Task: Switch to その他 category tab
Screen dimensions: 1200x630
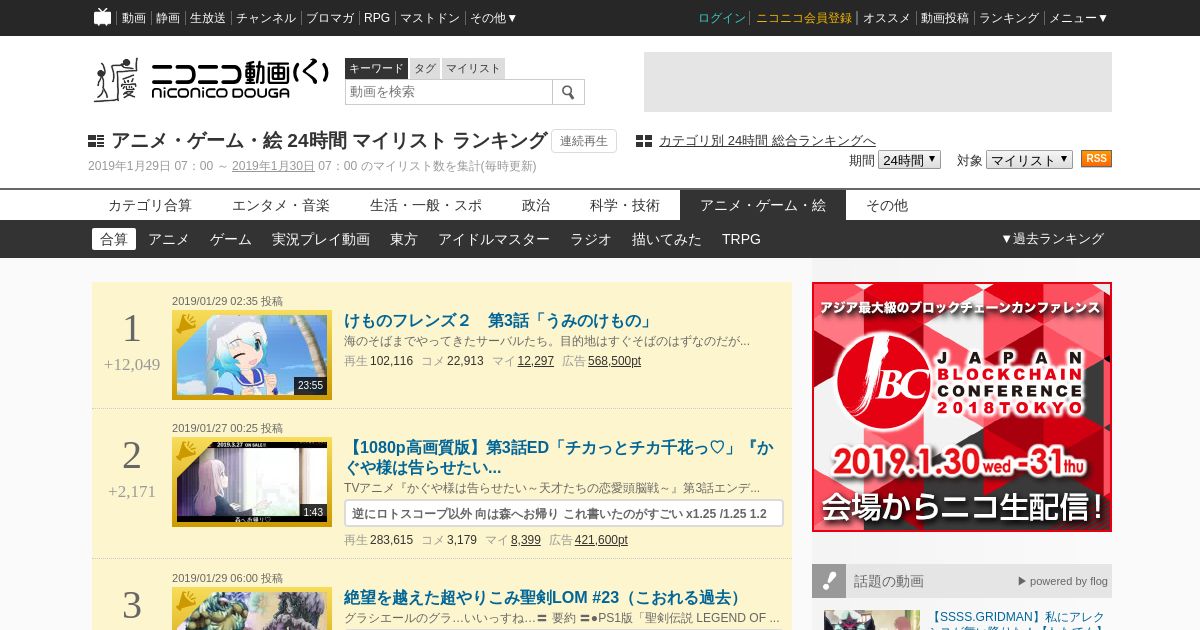Action: tap(887, 205)
